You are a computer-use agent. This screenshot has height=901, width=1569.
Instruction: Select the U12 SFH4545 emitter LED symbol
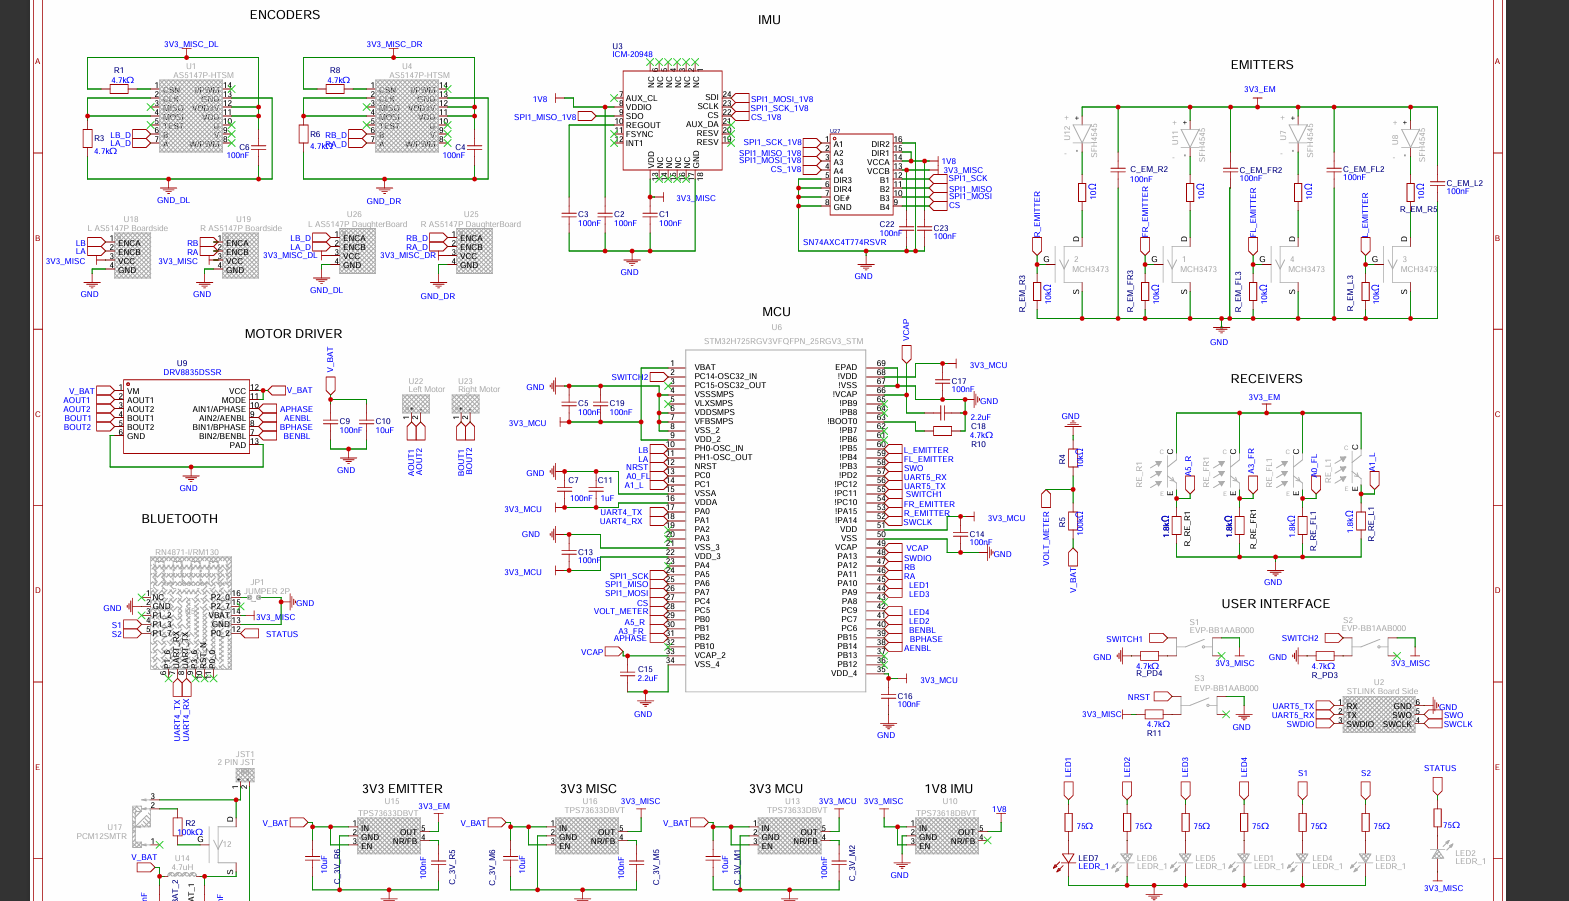(x=1080, y=135)
